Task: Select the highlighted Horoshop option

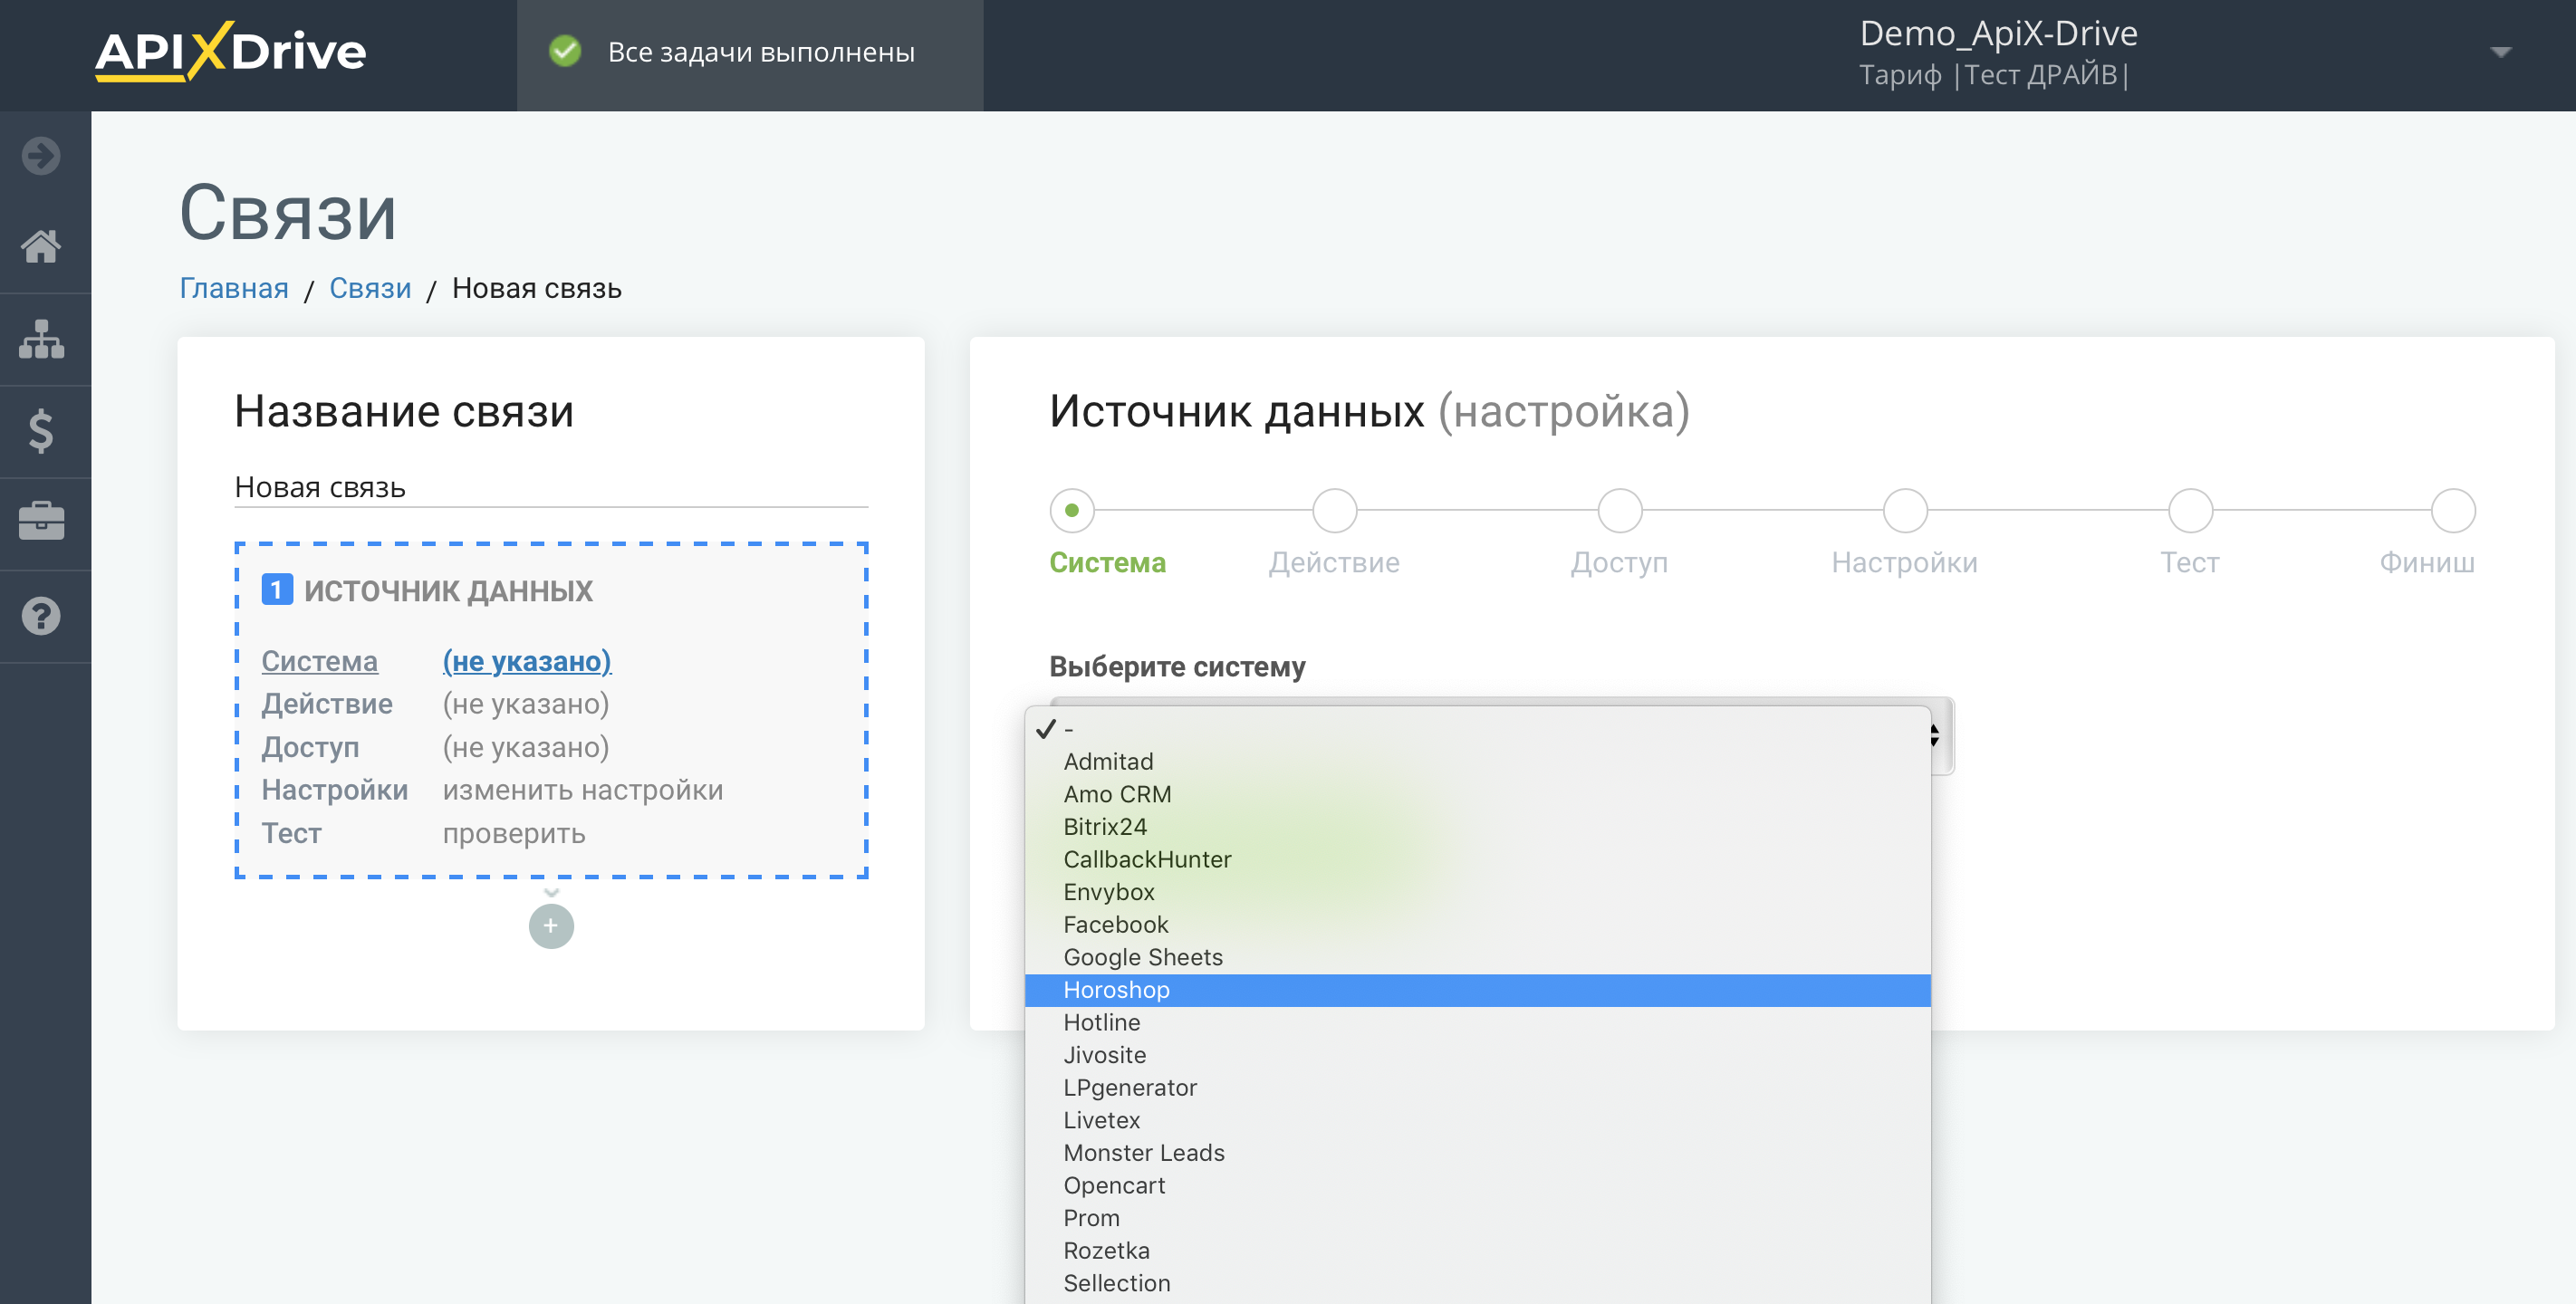Action: (1477, 990)
